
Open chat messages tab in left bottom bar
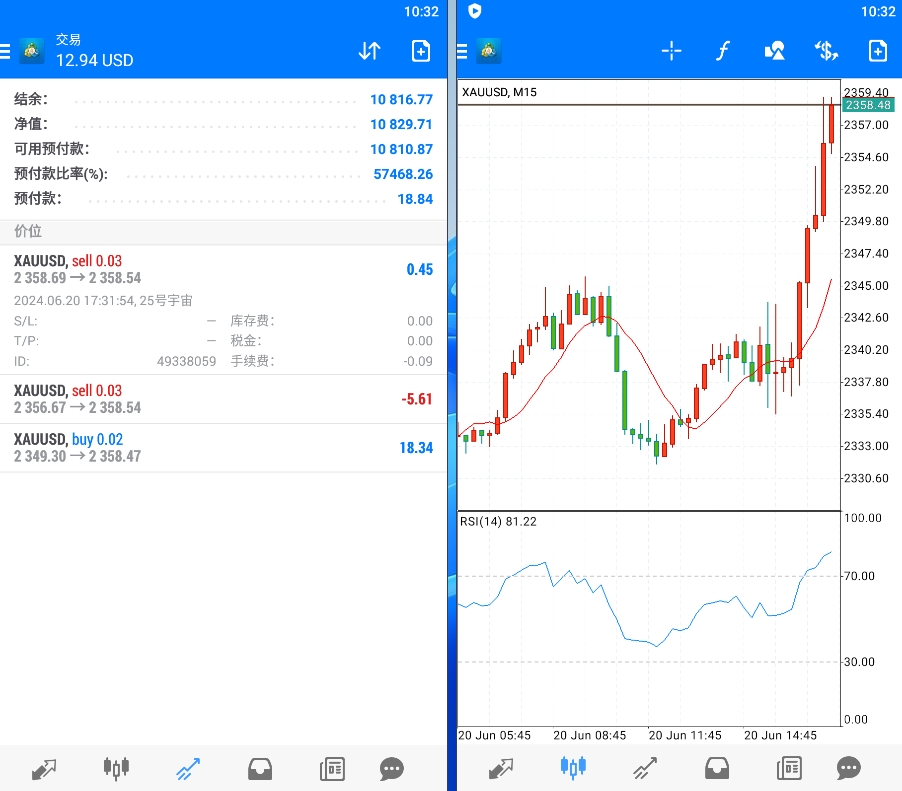tap(392, 769)
